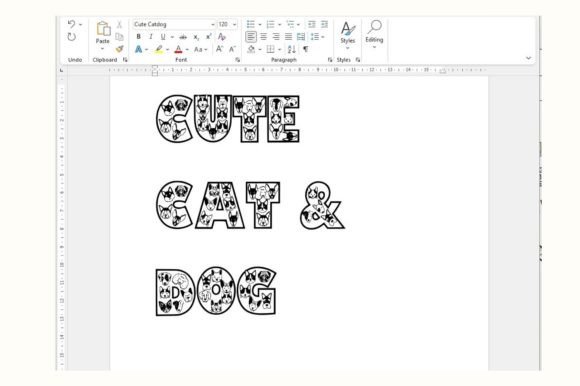Click the Decrease Font Size icon

click(x=232, y=49)
